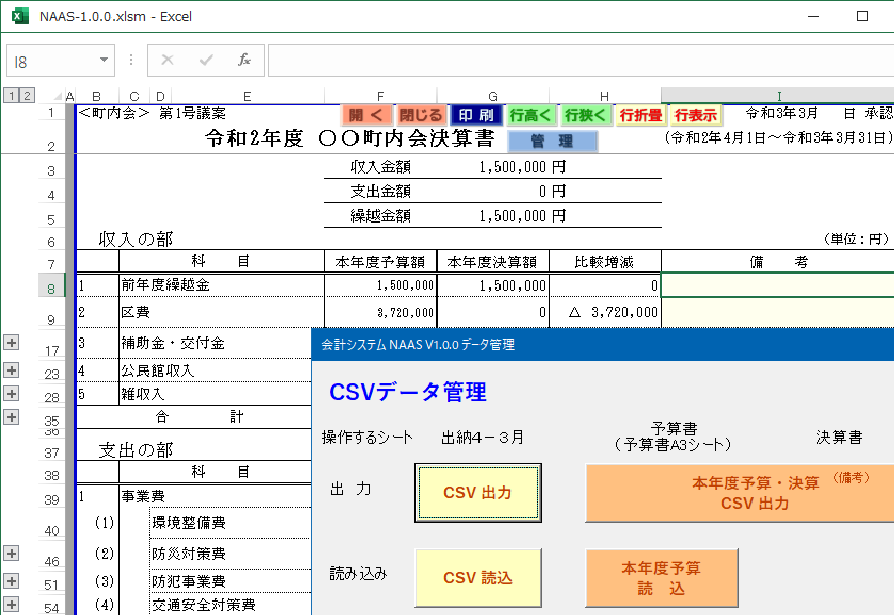Image resolution: width=895 pixels, height=616 pixels.
Task: Minimize the Excel window
Action: [813, 16]
